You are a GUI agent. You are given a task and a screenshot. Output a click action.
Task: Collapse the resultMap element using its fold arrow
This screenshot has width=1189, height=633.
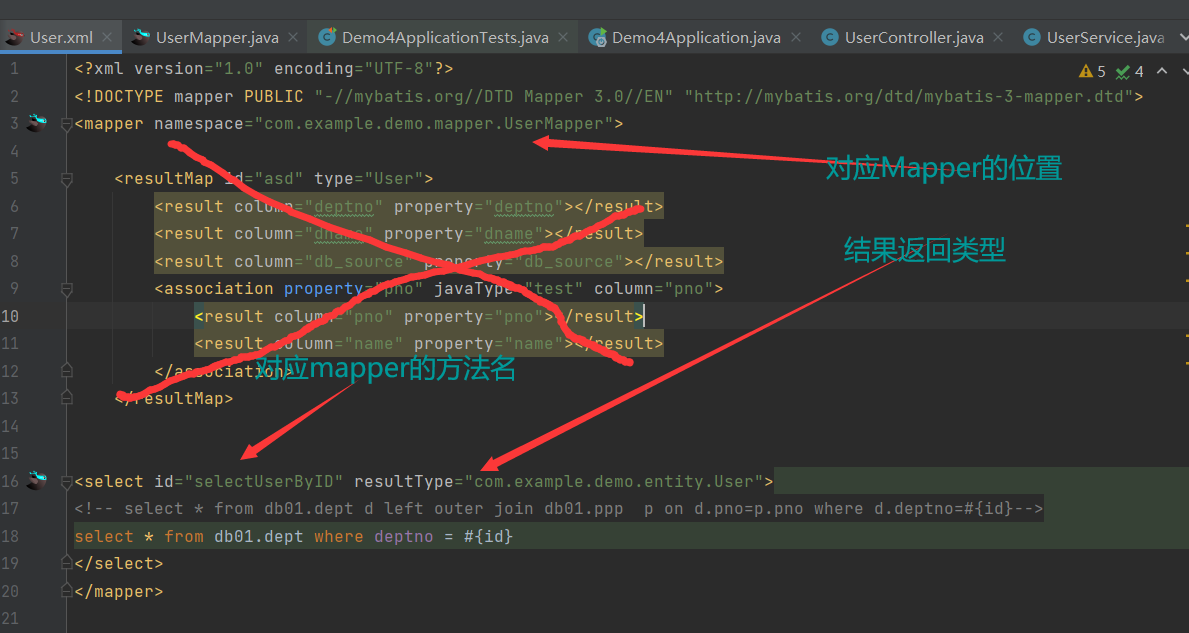pos(66,178)
